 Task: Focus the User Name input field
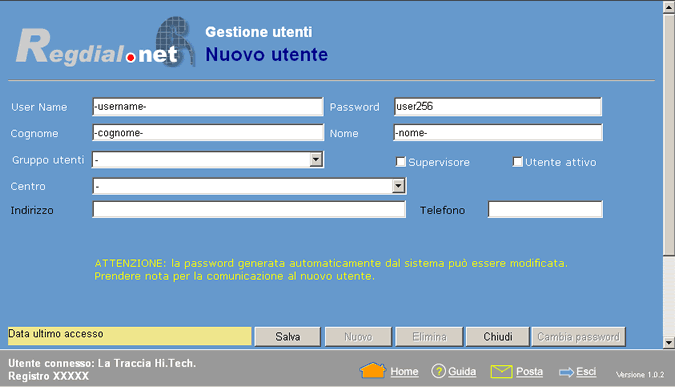[207, 107]
